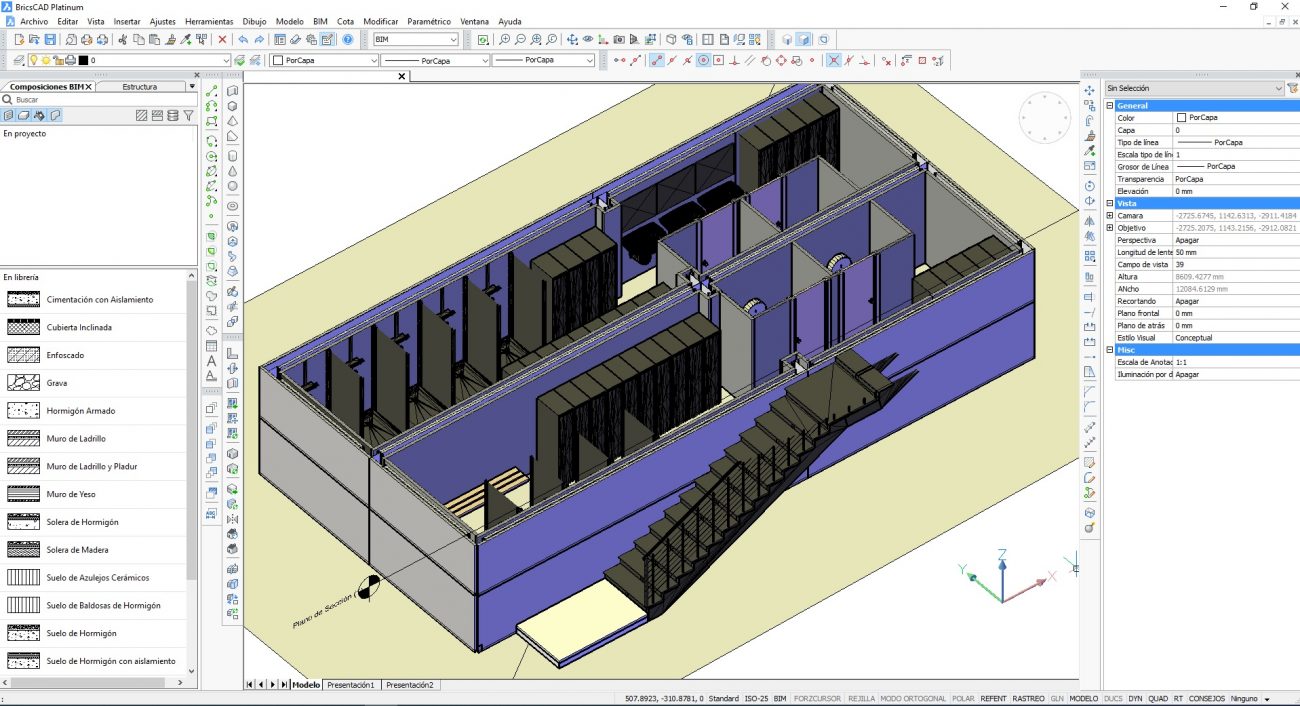The width and height of the screenshot is (1300, 706).
Task: Toggle REJILLA grid in status bar
Action: [x=861, y=699]
